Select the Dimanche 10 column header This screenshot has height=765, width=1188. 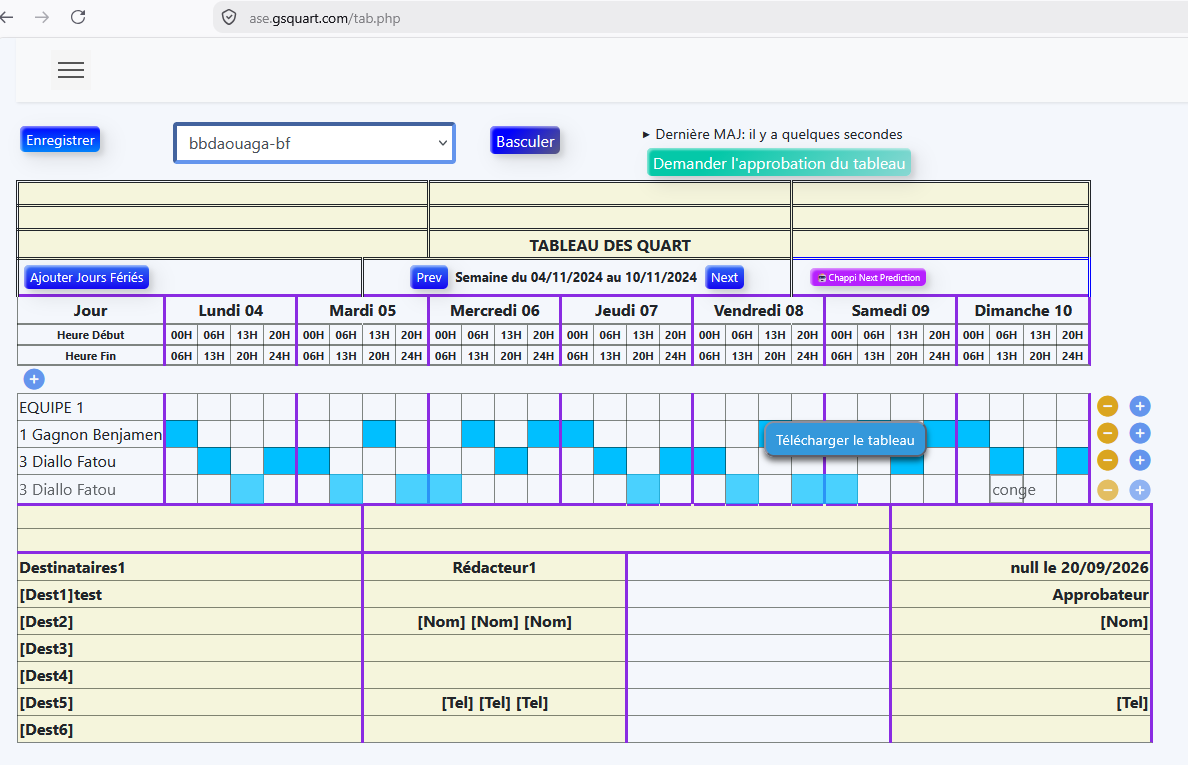[1023, 311]
